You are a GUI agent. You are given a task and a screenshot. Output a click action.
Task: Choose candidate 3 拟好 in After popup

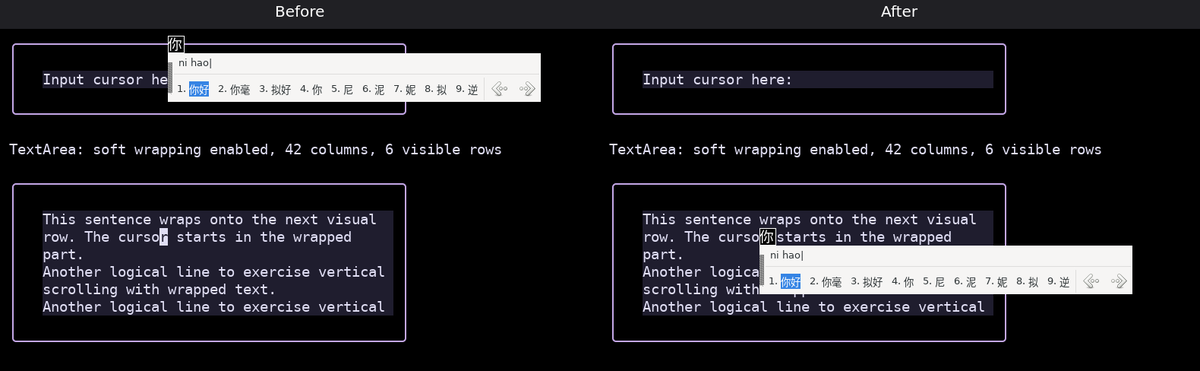point(866,282)
